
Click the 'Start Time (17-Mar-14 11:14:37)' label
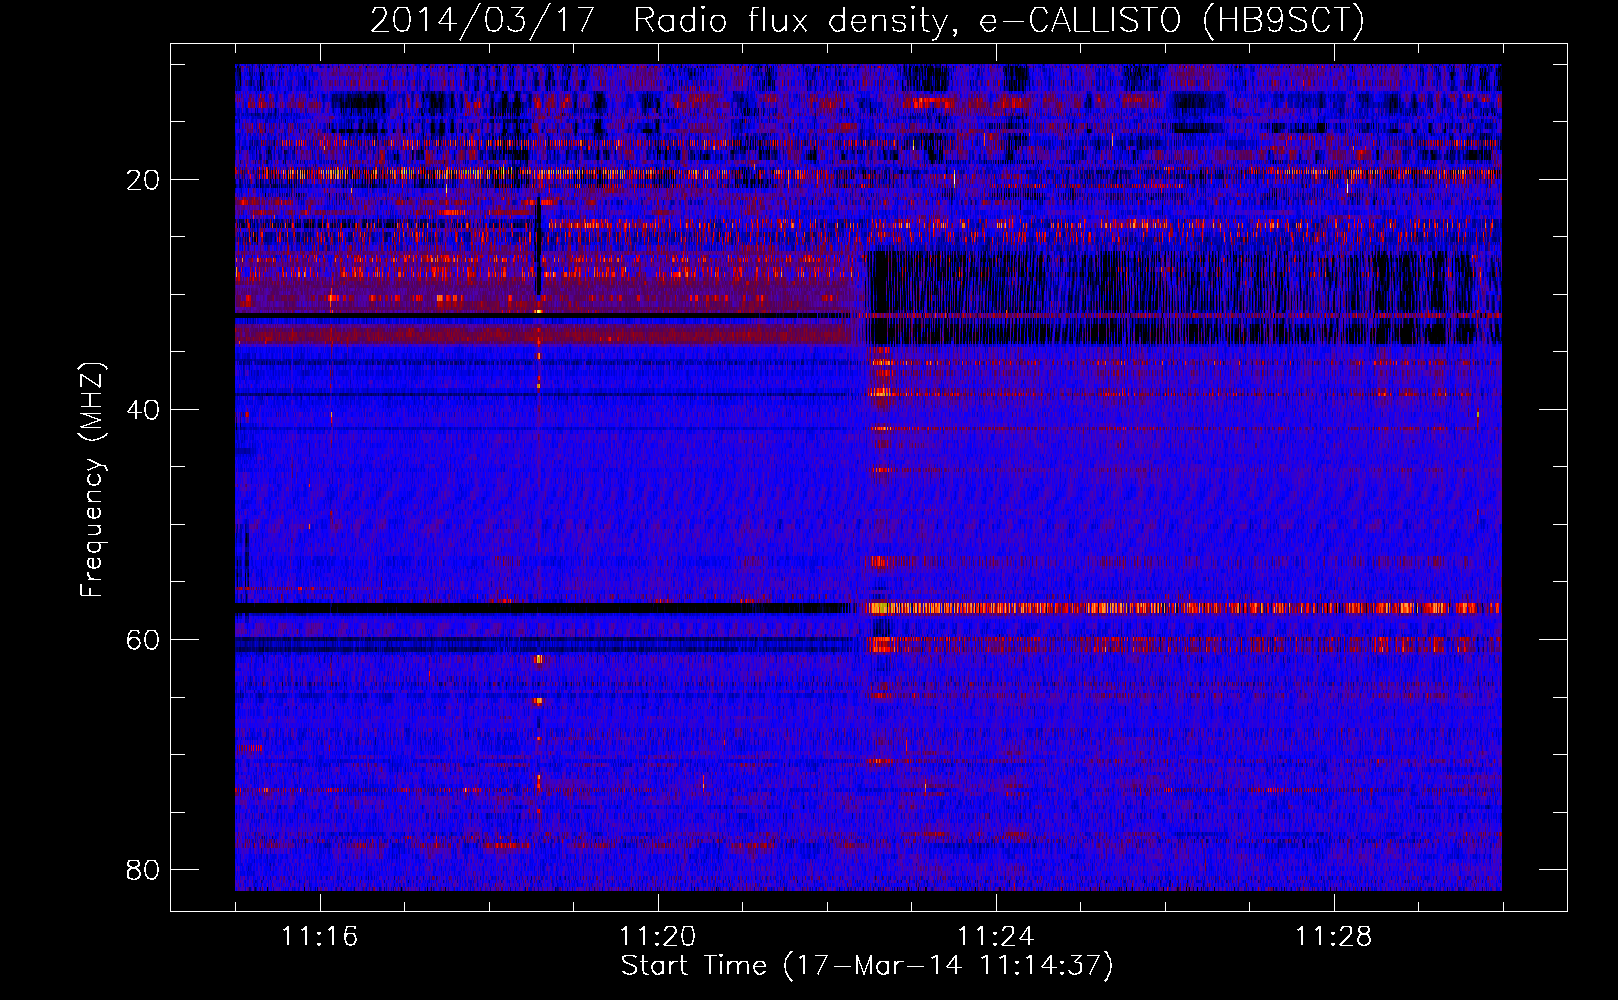point(867,966)
